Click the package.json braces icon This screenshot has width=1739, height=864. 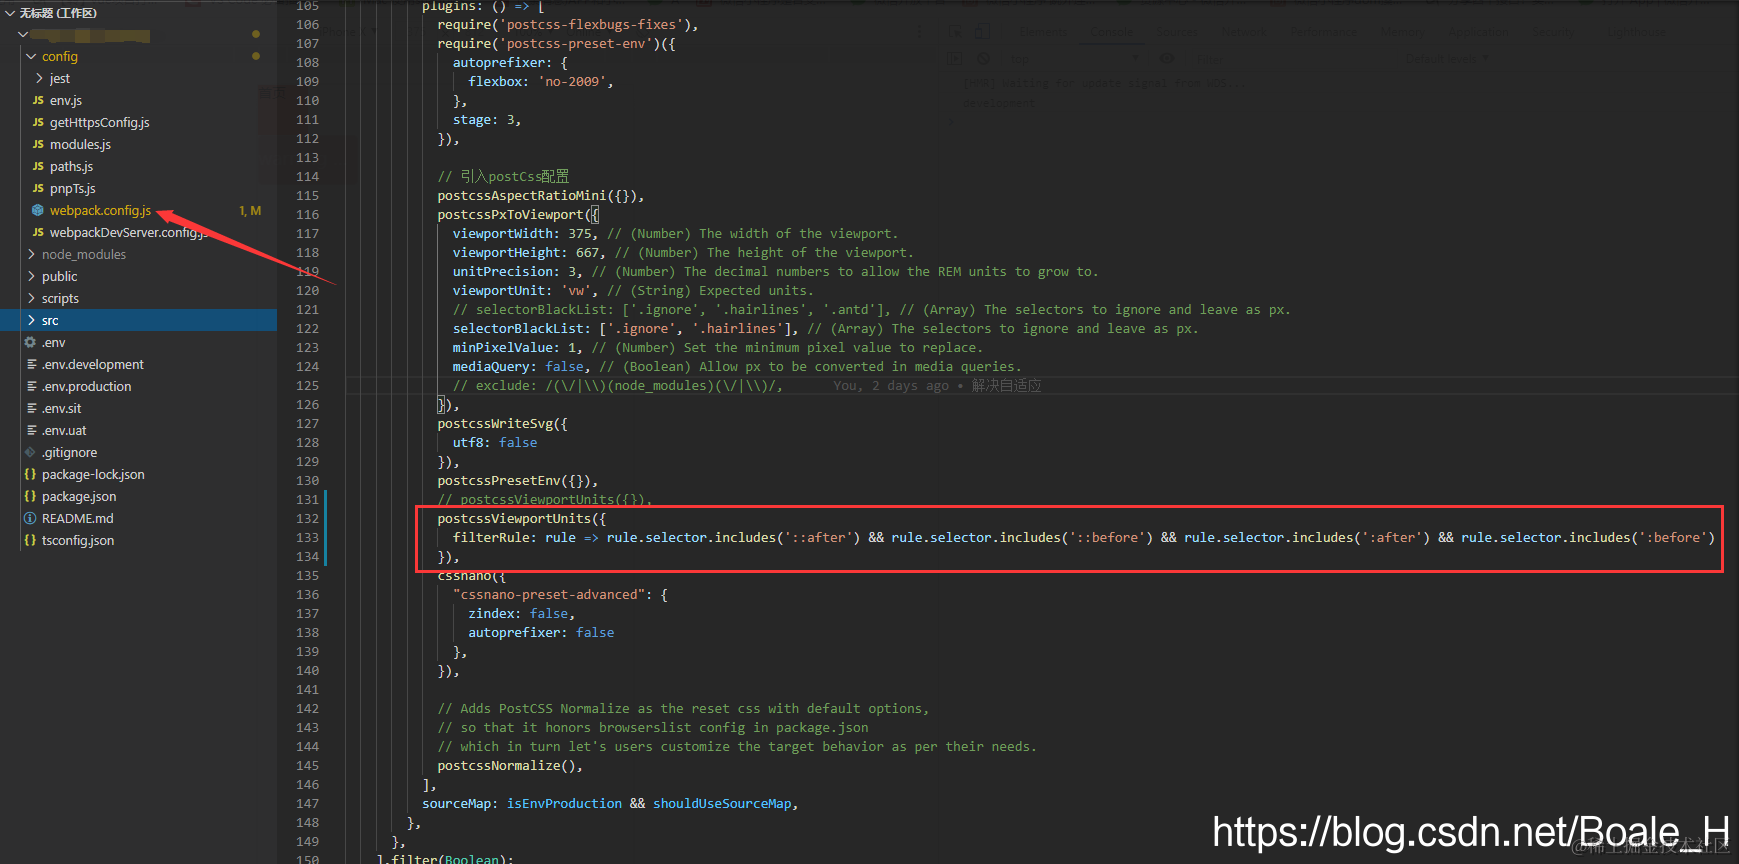click(x=30, y=496)
